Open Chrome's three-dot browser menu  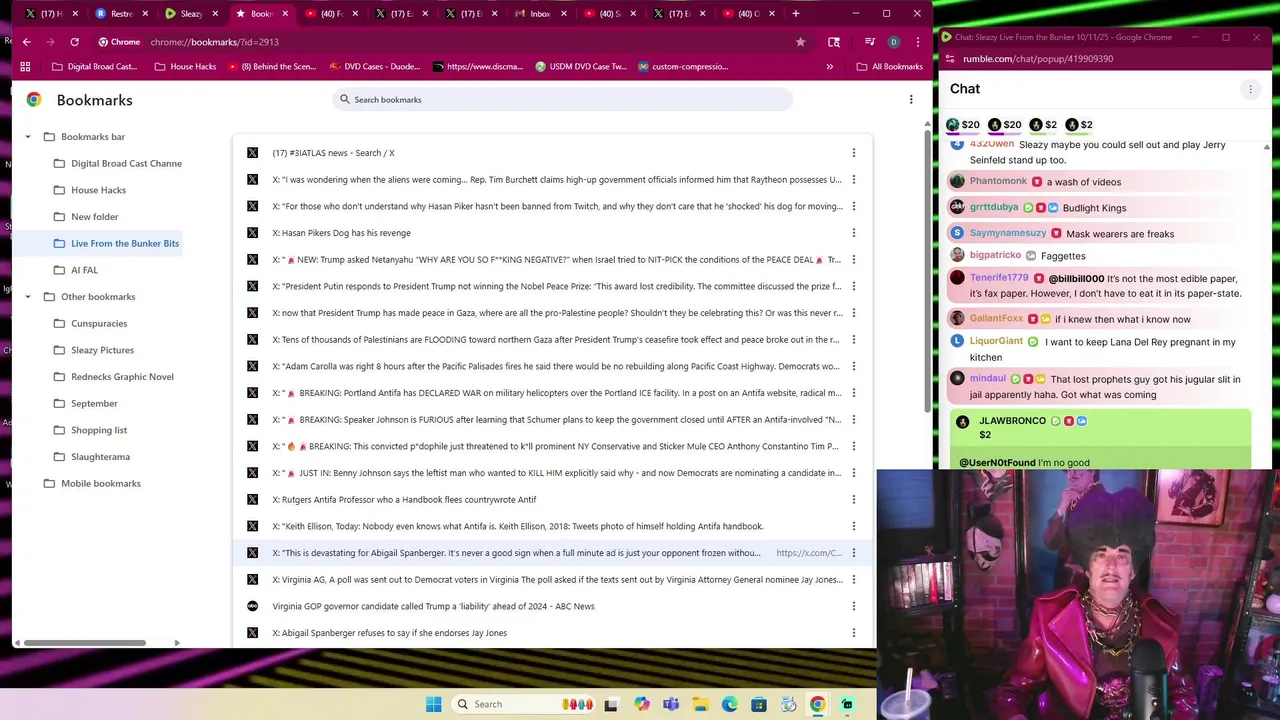click(x=917, y=42)
